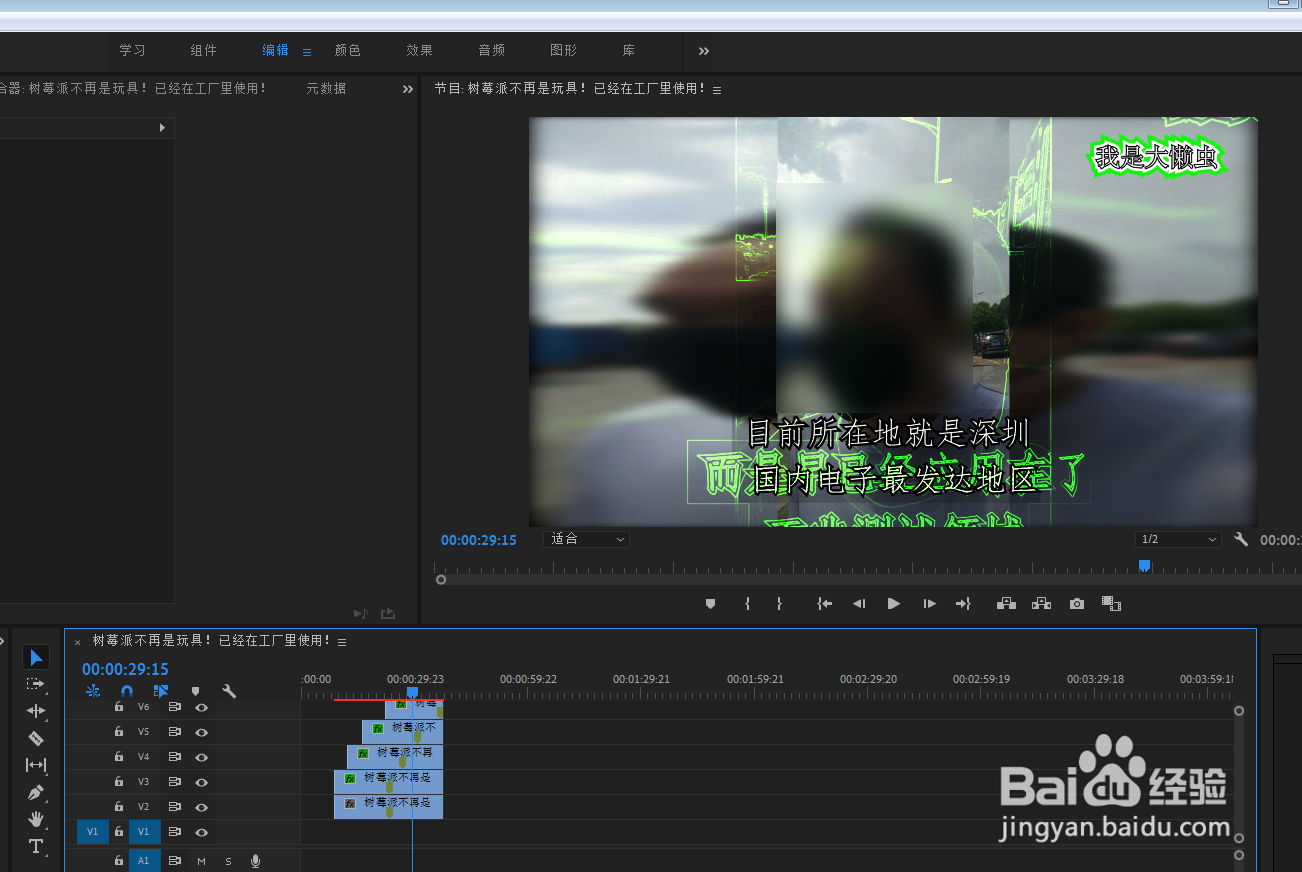
Task: Toggle V6 track visibility eye
Action: [202, 707]
